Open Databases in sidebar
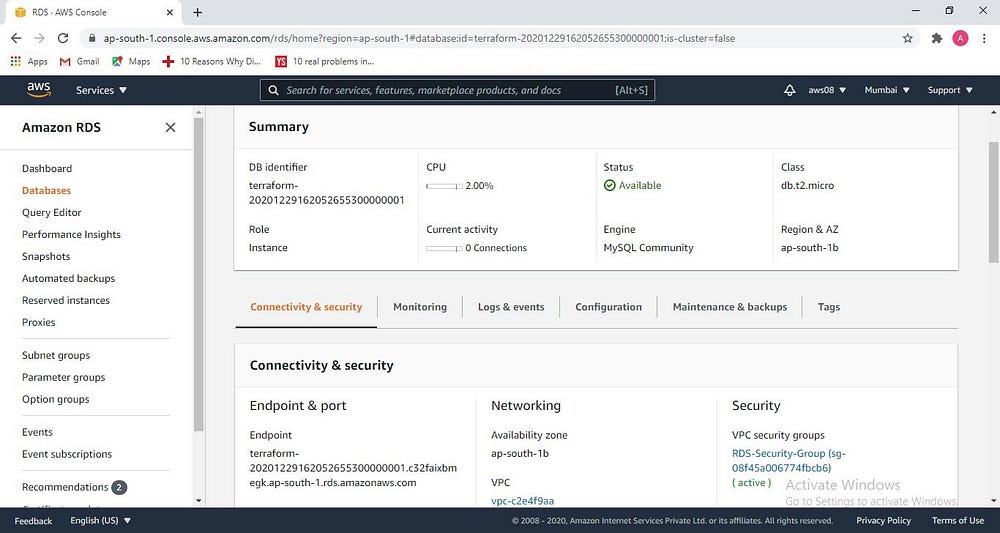 47,191
